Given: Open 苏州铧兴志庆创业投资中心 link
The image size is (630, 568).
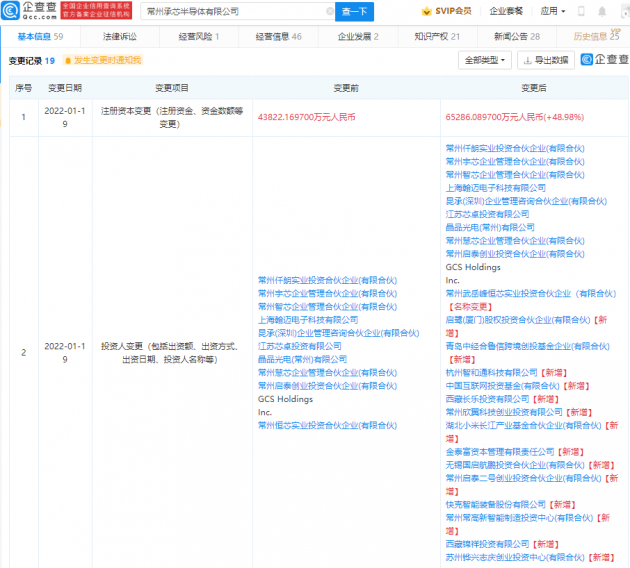Looking at the screenshot, I should pyautogui.click(x=515, y=557).
